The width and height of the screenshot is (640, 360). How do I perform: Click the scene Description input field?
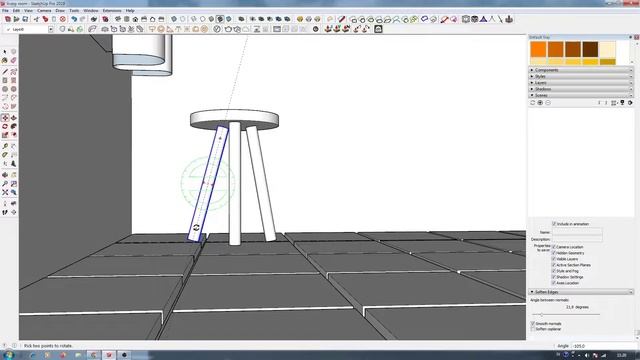pos(577,239)
